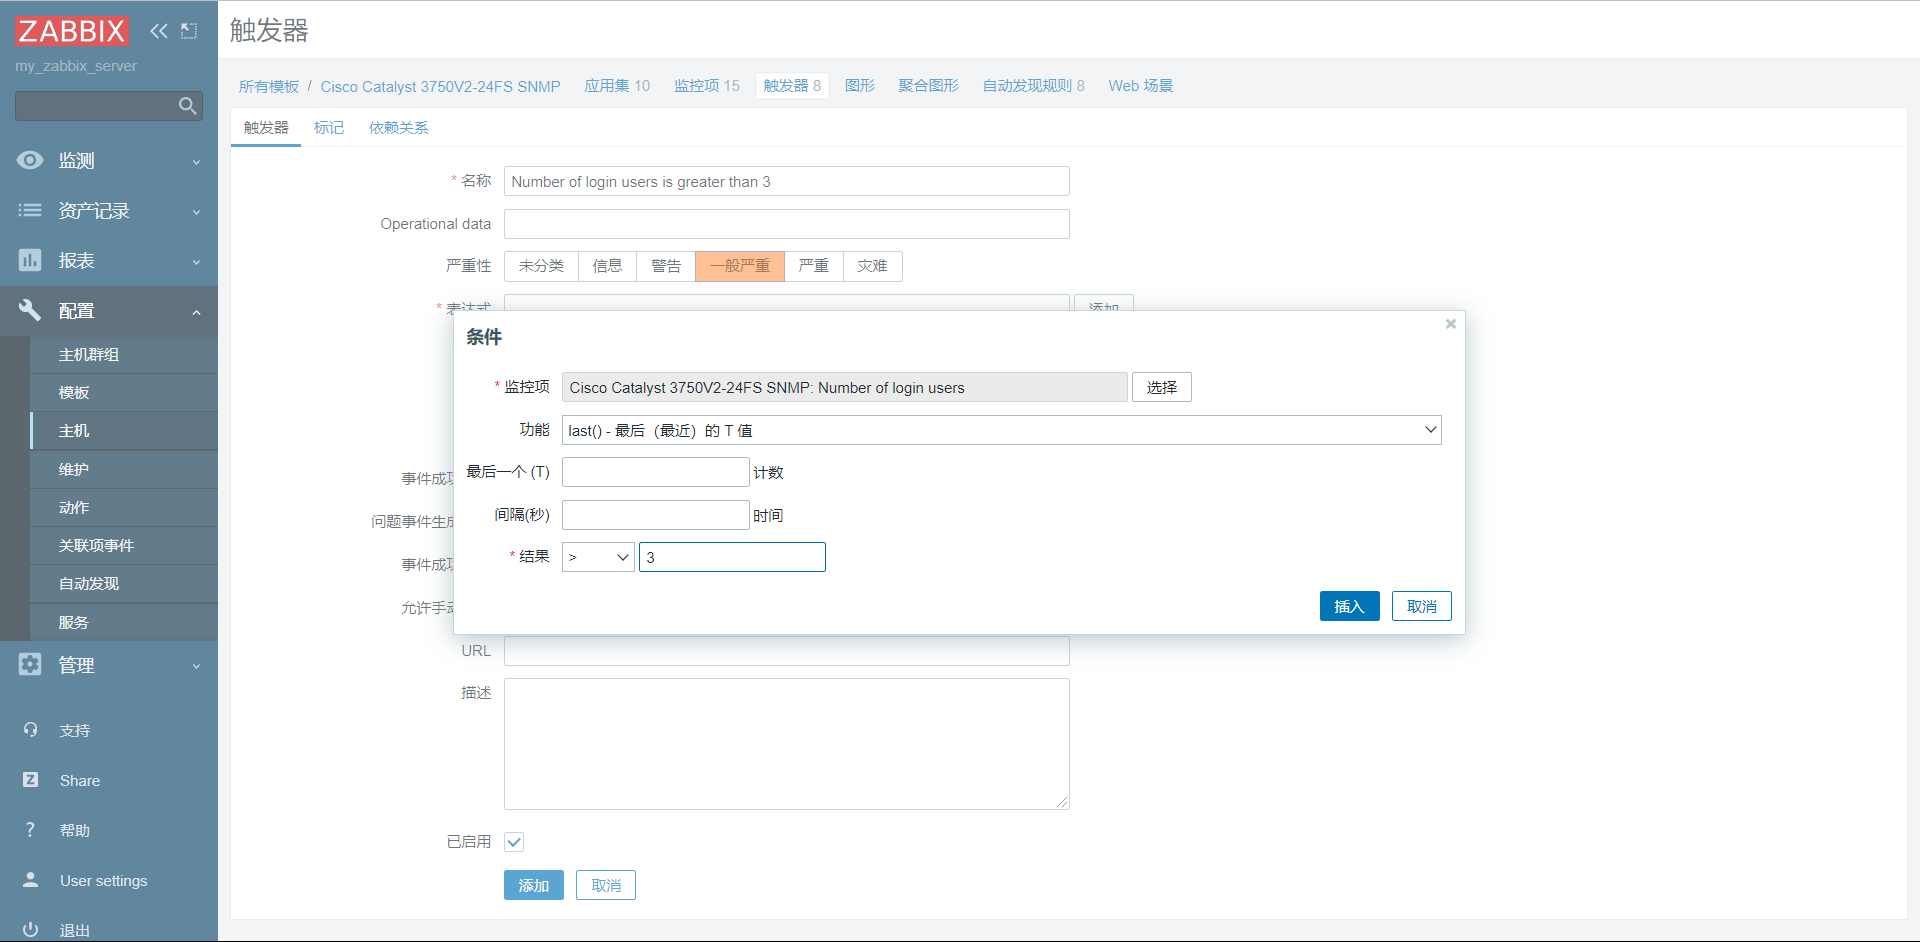Click 取消 in the 条件 dialog

coord(1421,606)
